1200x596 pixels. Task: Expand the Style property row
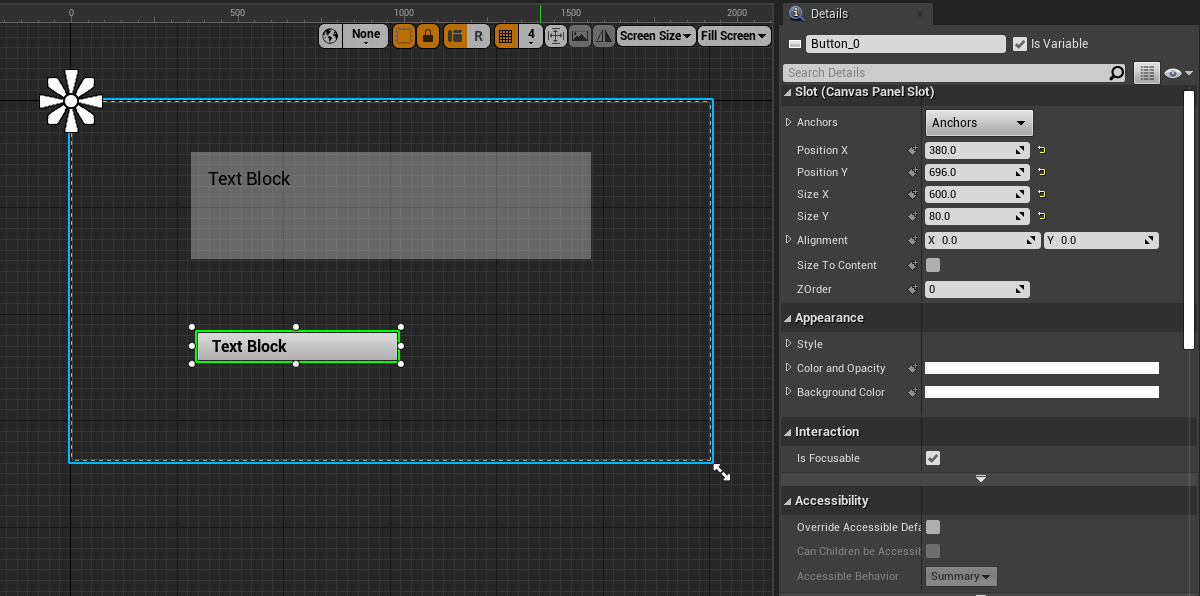pyautogui.click(x=788, y=344)
